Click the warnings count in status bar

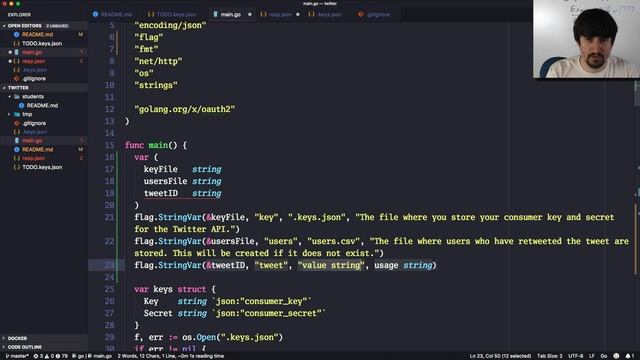point(50,356)
